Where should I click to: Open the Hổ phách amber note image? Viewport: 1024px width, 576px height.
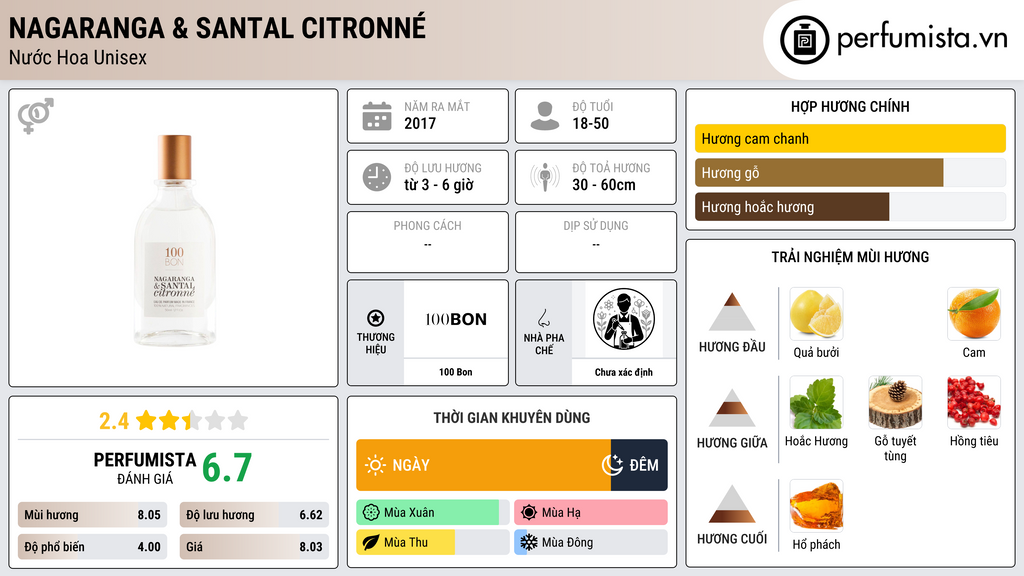[816, 505]
